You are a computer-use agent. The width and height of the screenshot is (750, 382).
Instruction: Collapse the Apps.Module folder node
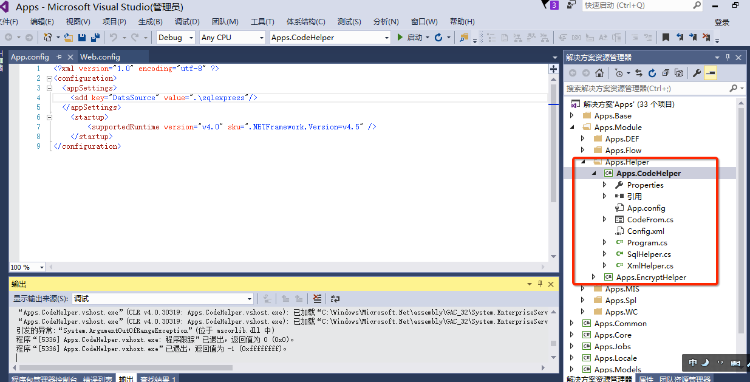click(572, 127)
